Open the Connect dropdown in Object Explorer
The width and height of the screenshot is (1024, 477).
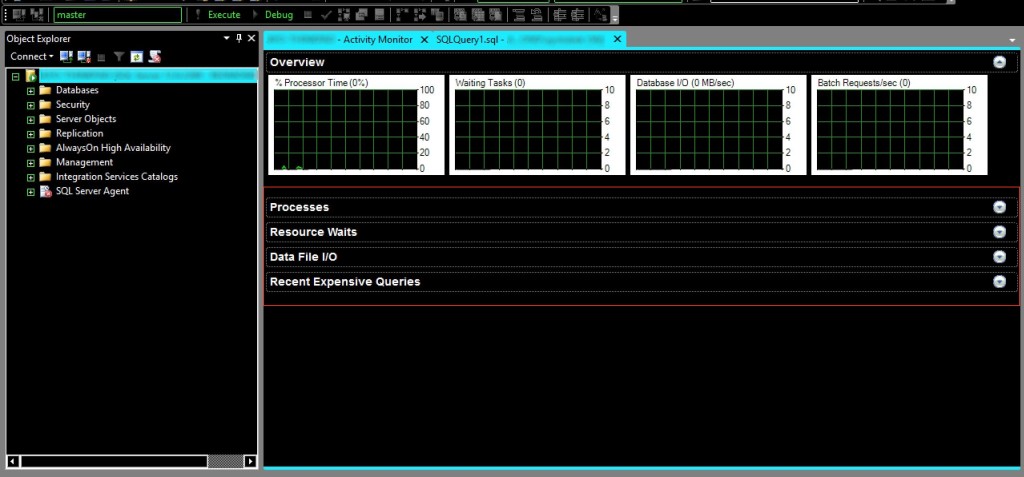tap(32, 57)
